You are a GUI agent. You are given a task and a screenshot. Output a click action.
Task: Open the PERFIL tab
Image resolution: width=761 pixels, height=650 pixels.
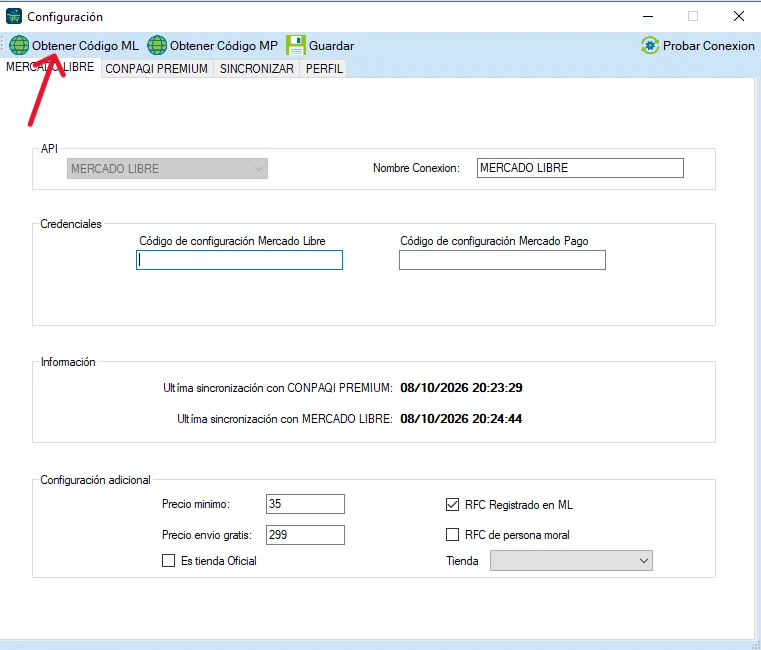click(x=324, y=69)
